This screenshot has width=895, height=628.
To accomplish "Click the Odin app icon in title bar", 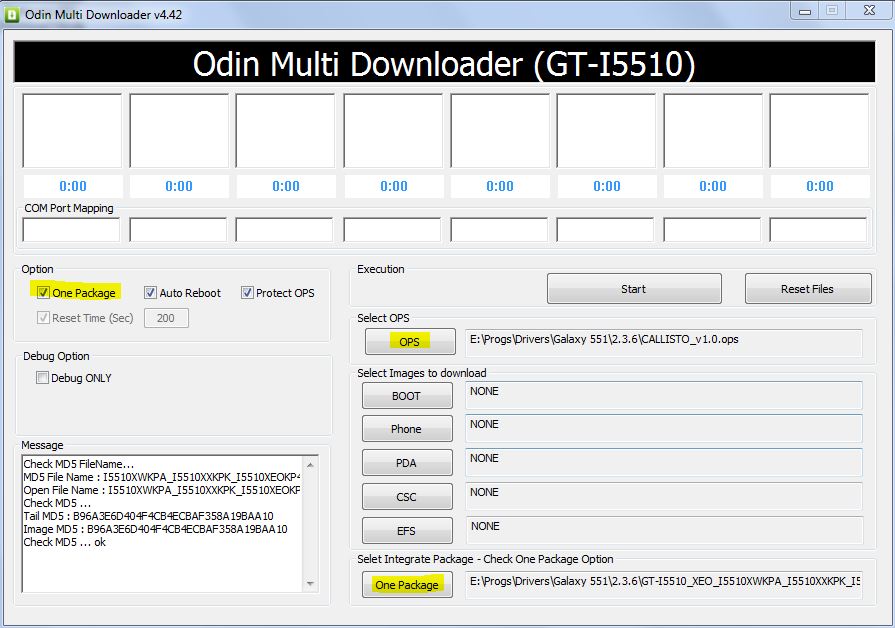I will click(11, 15).
